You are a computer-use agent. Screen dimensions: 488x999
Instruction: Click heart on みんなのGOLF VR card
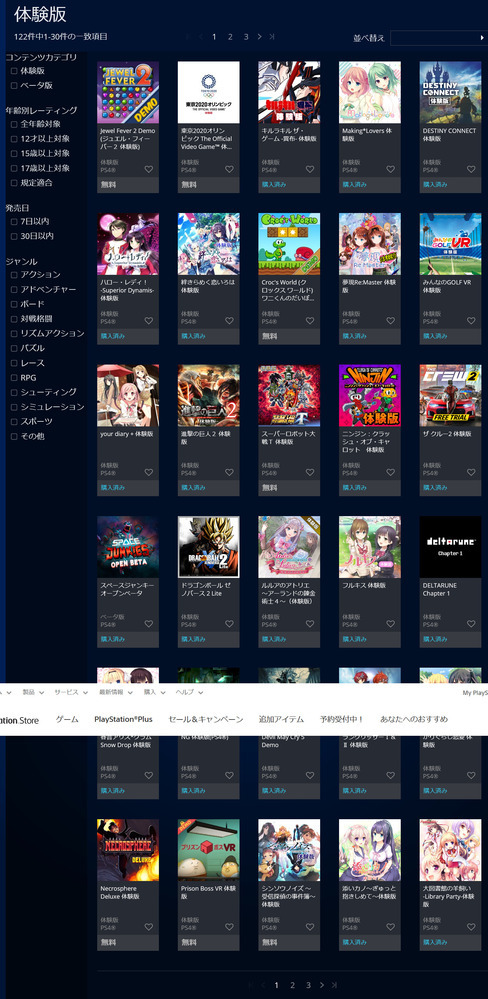(471, 321)
